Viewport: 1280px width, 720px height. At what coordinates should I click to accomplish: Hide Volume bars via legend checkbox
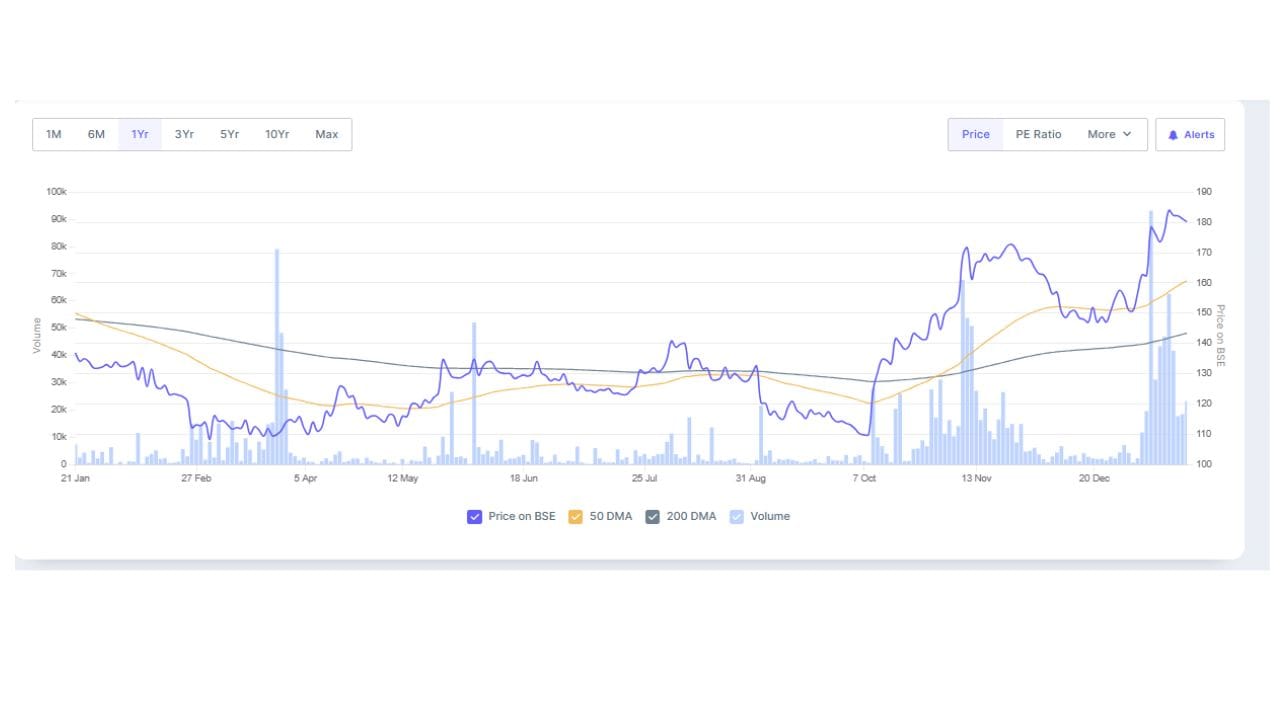point(737,517)
